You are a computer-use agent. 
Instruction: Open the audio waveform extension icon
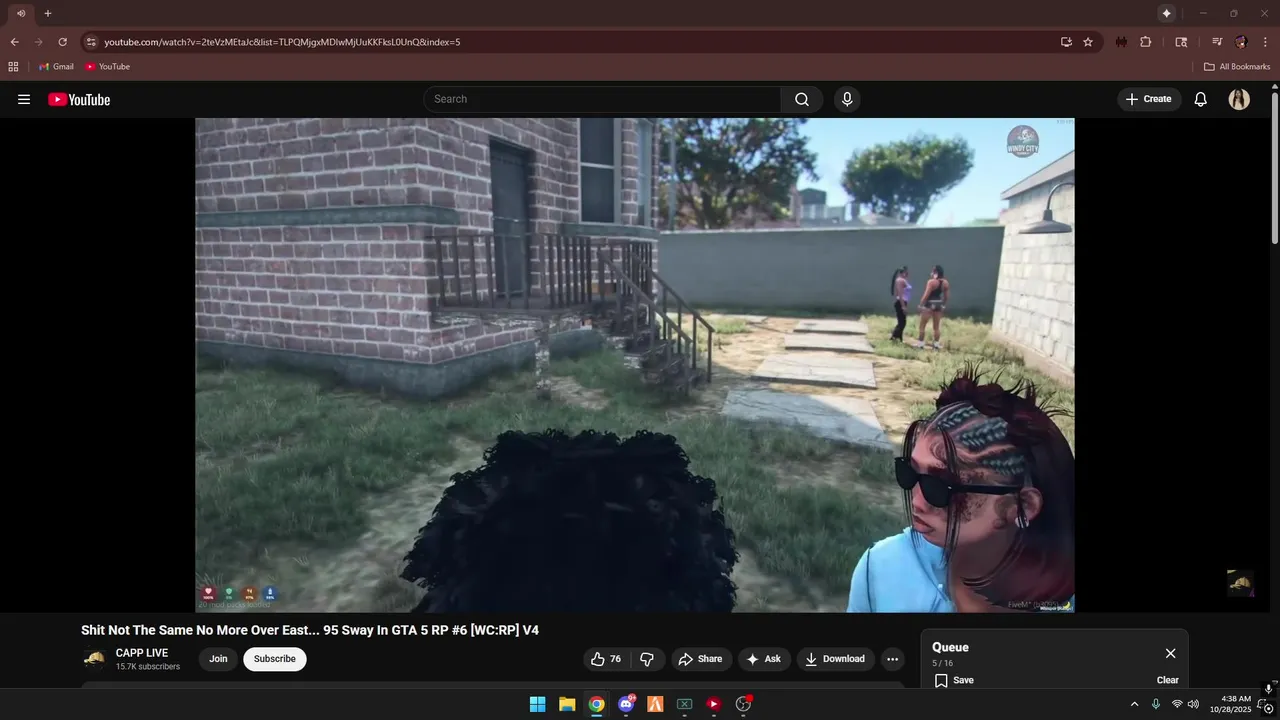pos(1121,42)
